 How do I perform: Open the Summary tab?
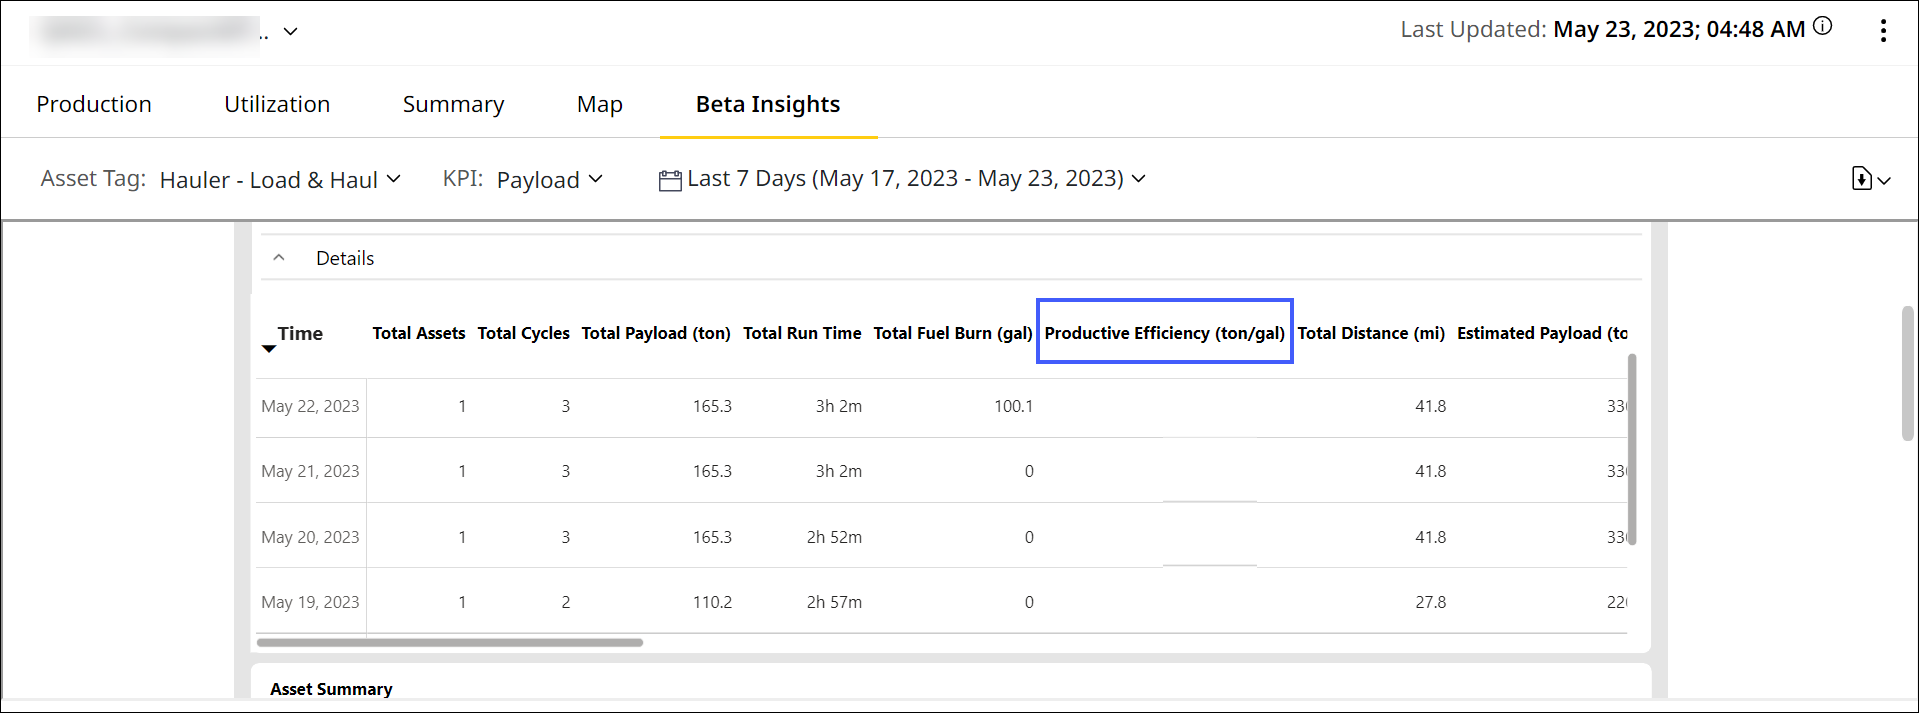[453, 104]
